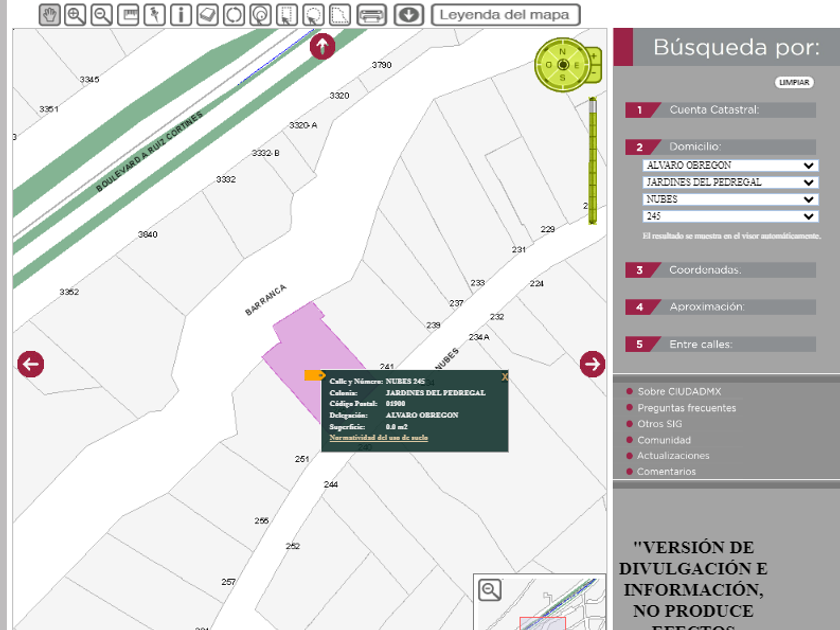
Task: Select the pan hand tool
Action: click(x=50, y=15)
